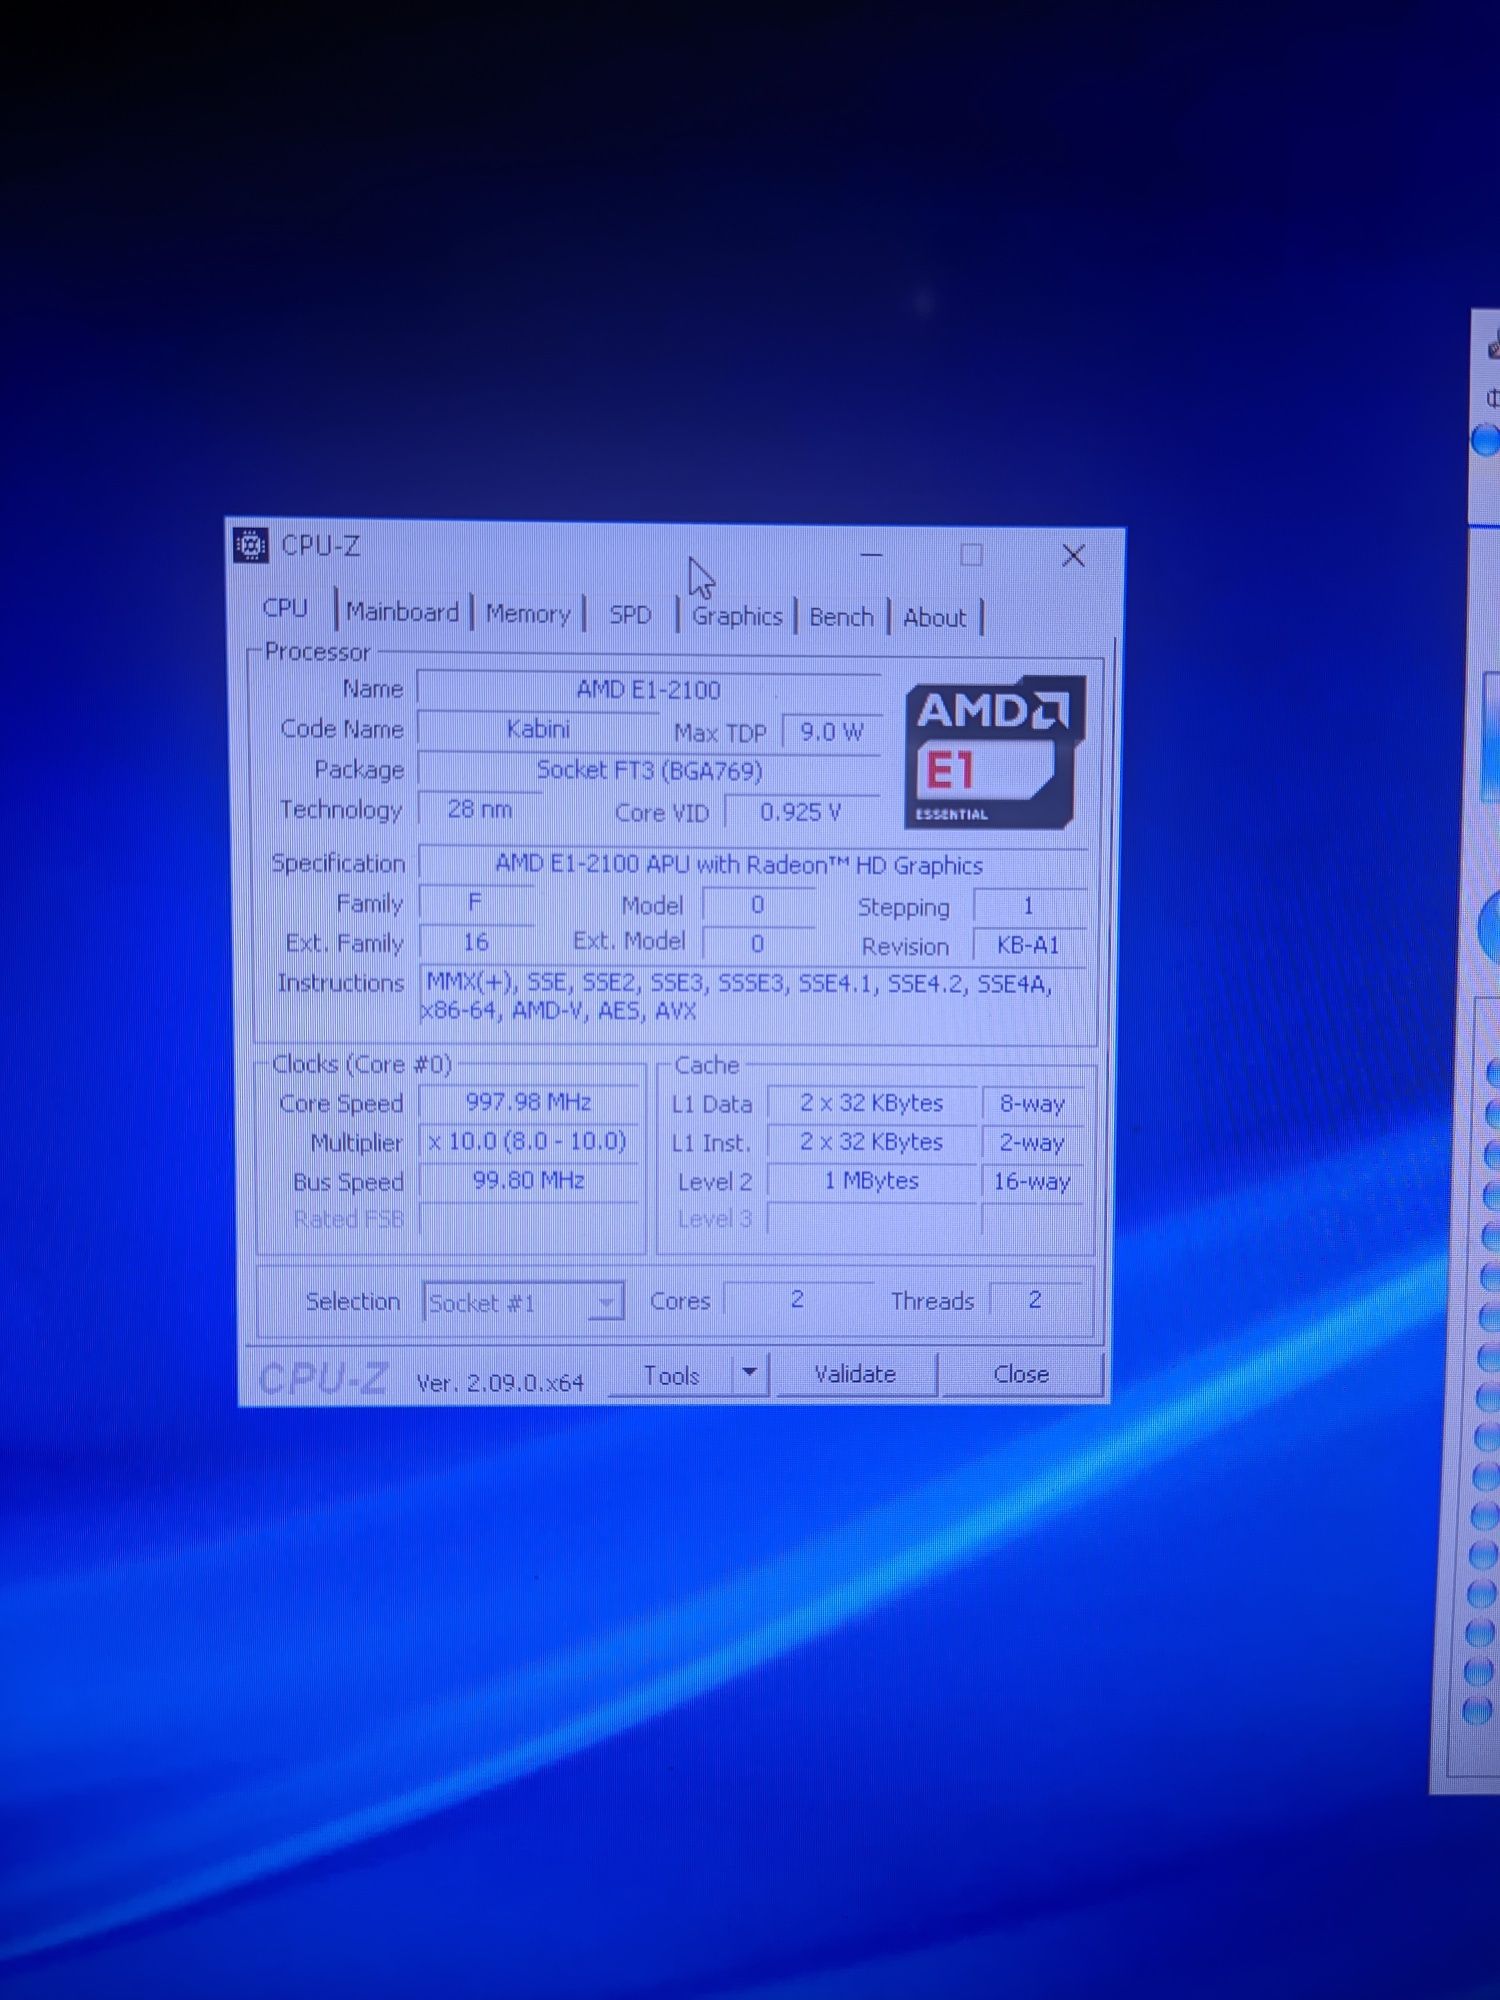Click the Cores count field
Image resolution: width=1500 pixels, height=2000 pixels.
pyautogui.click(x=797, y=1299)
